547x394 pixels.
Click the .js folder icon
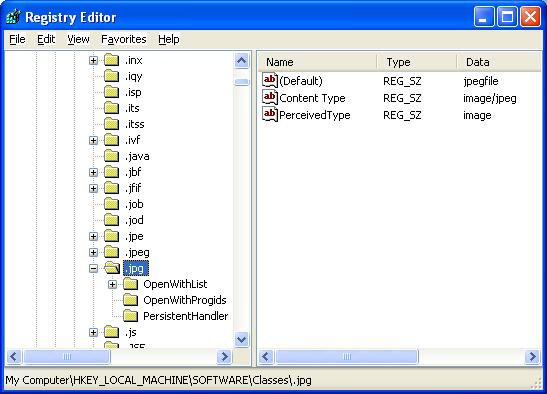111,332
